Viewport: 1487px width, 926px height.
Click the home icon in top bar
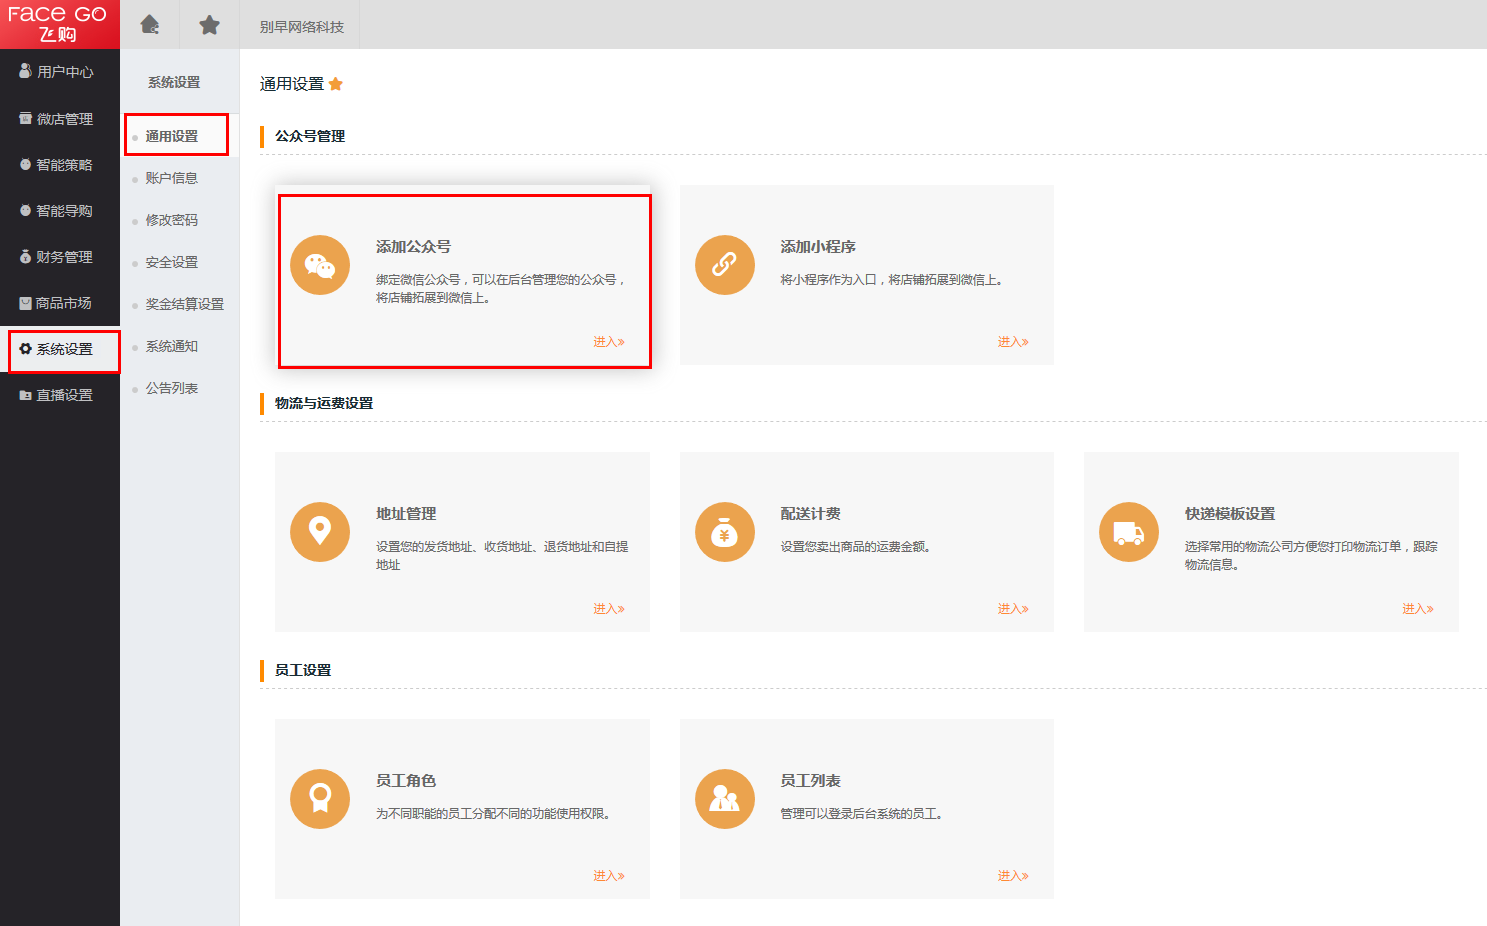pos(150,25)
